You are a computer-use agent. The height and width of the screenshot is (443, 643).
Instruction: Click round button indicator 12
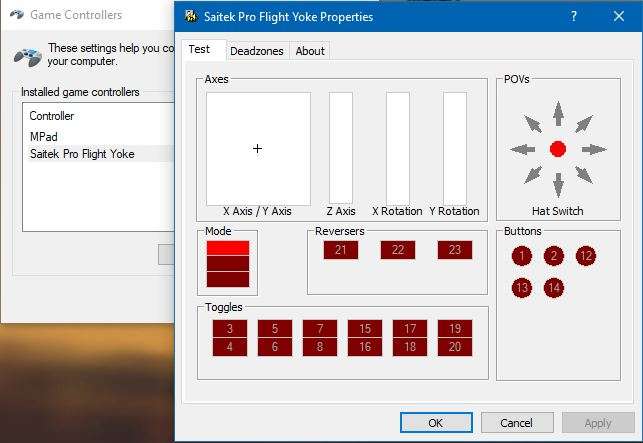pyautogui.click(x=586, y=256)
